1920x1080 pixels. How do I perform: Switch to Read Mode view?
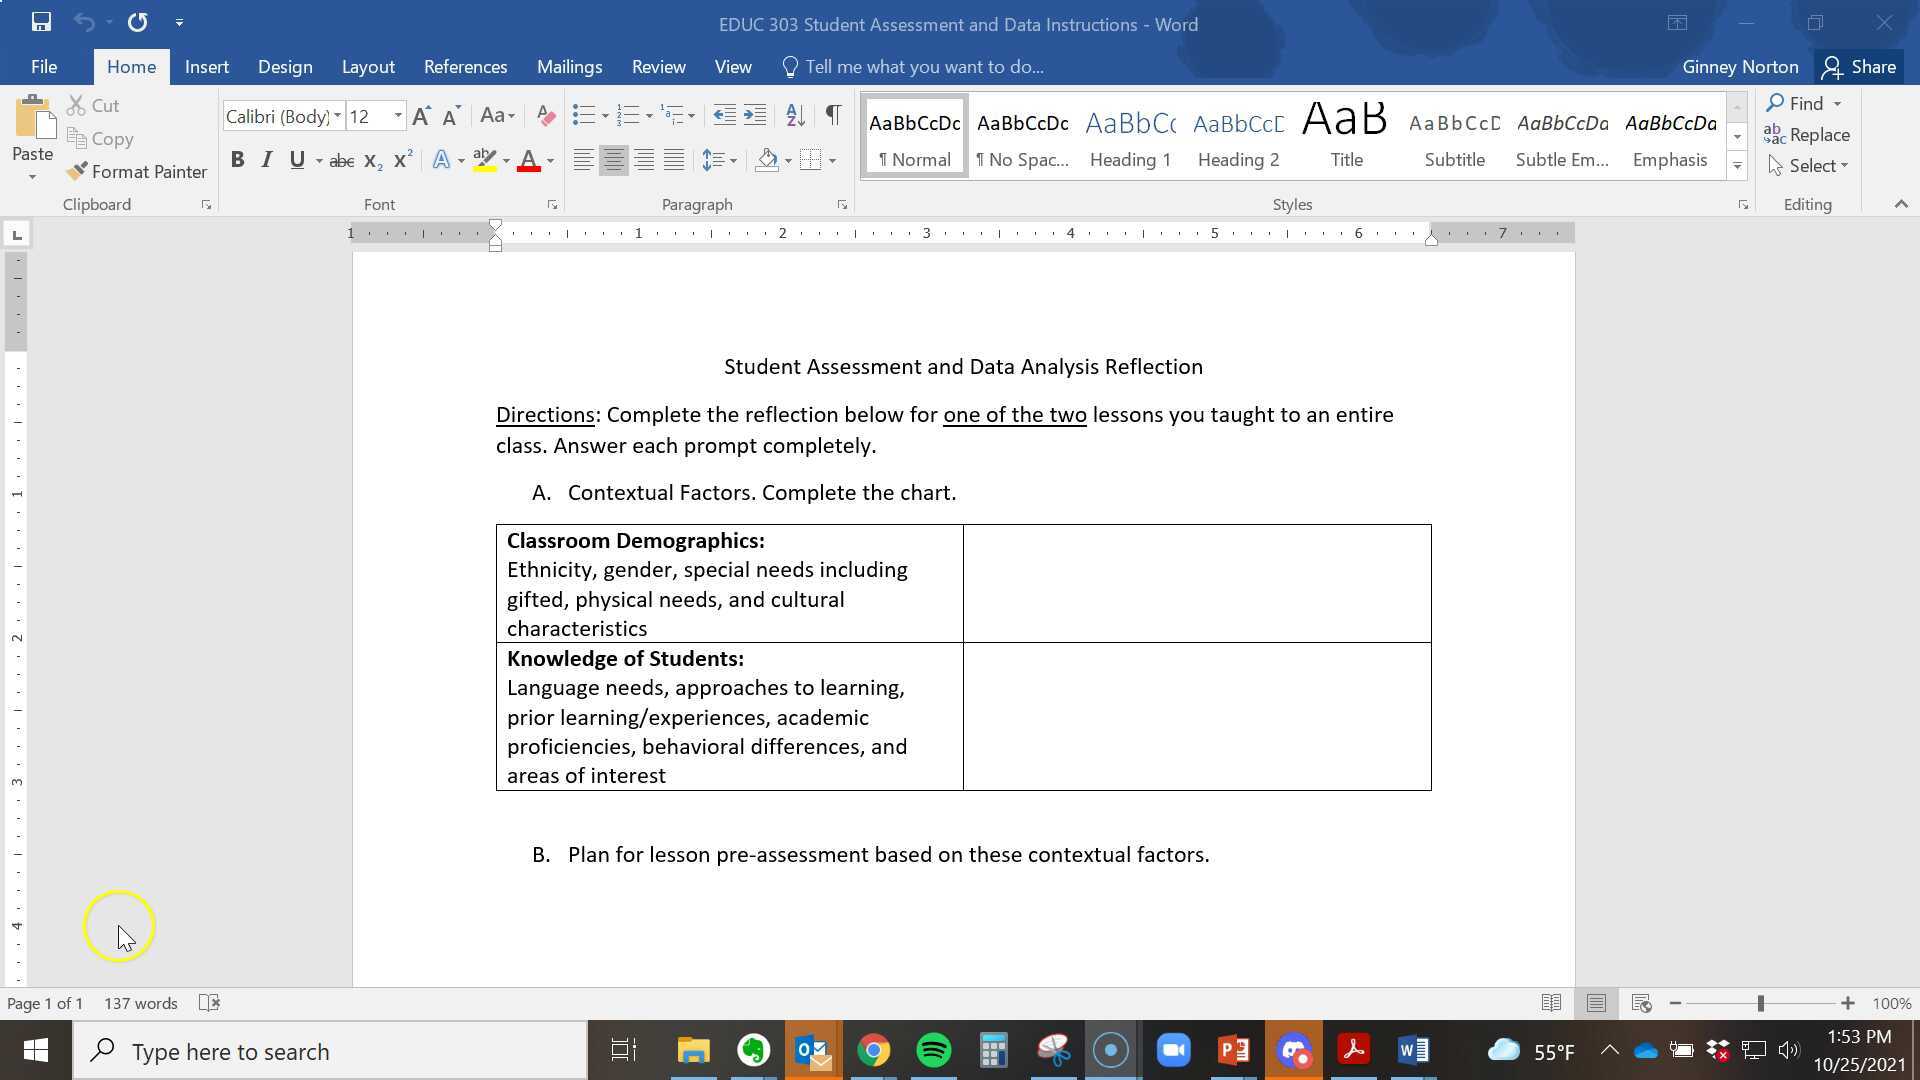coord(1552,1003)
